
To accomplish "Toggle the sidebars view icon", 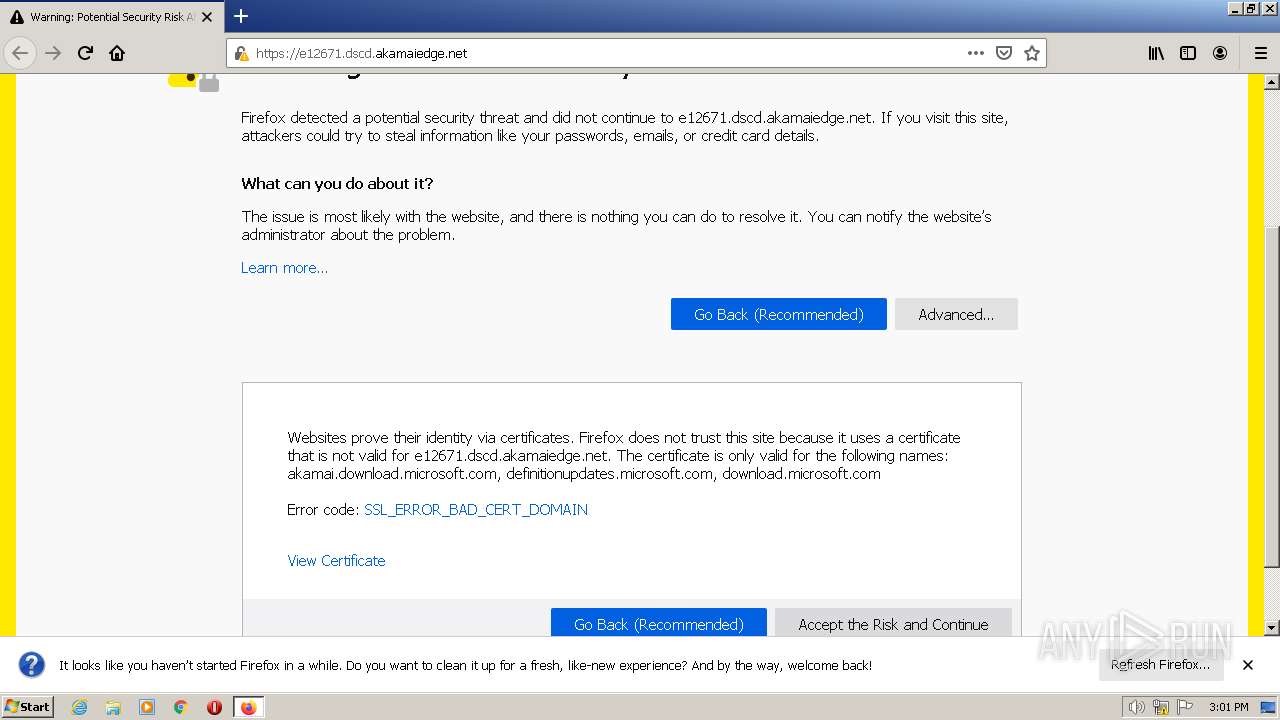I will pos(1188,53).
